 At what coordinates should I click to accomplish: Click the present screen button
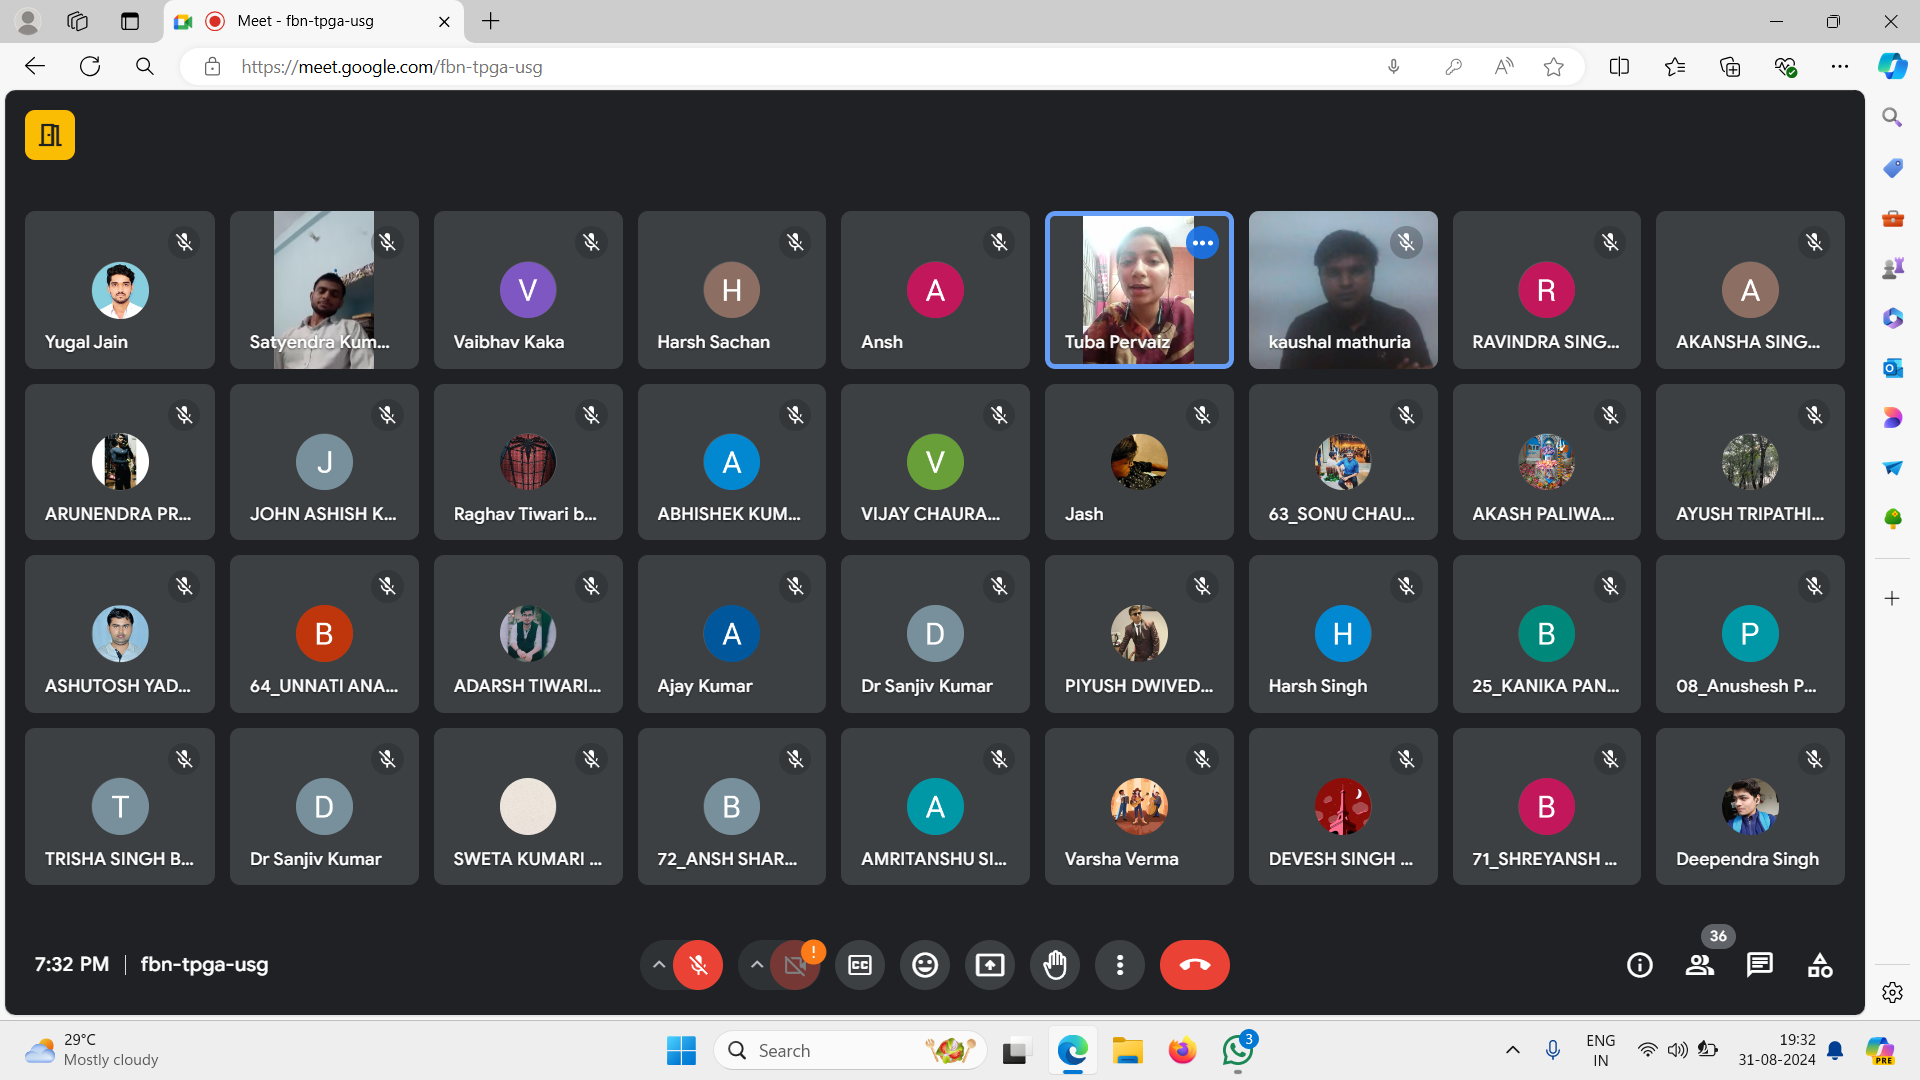(989, 965)
